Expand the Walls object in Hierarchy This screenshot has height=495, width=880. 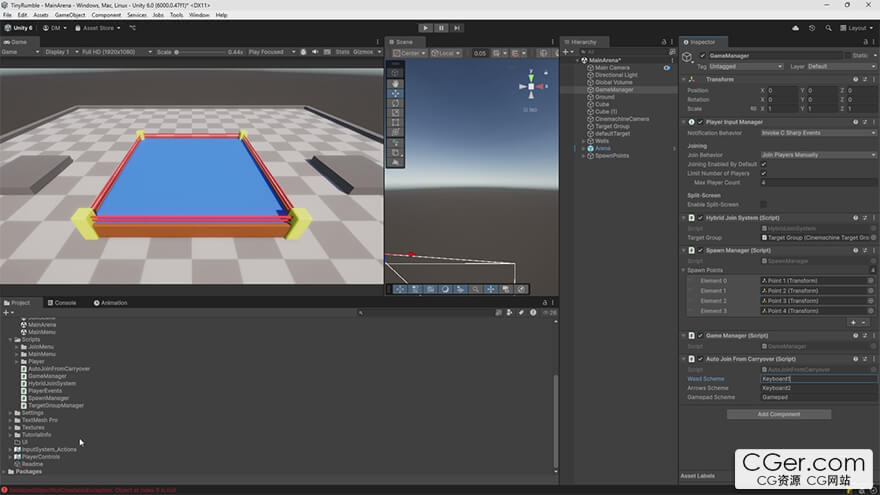584,141
